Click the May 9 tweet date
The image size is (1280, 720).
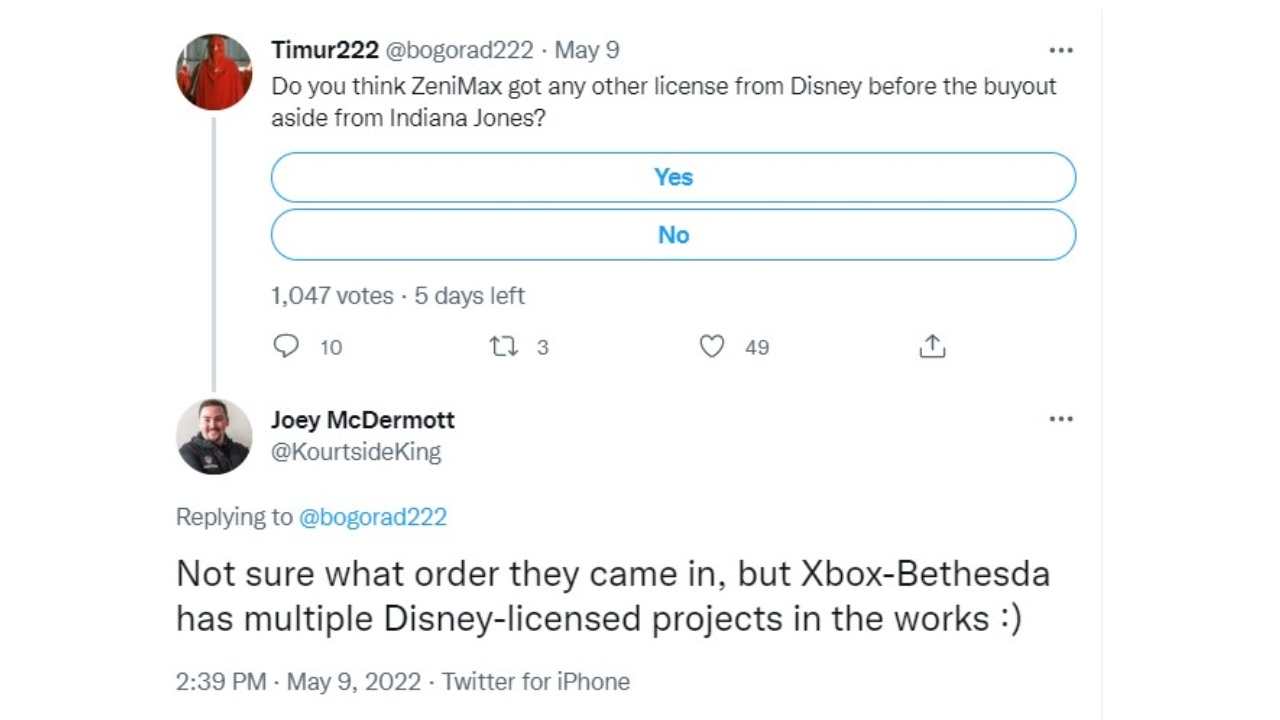587,50
